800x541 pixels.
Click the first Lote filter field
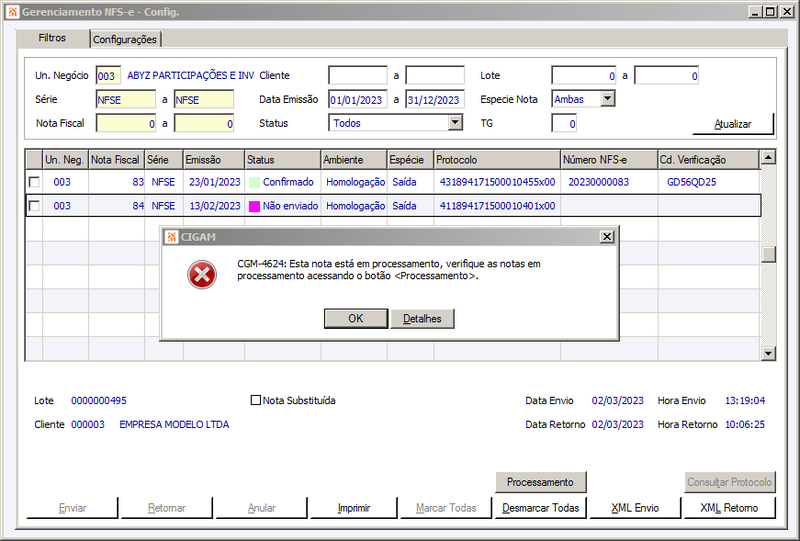tap(584, 76)
